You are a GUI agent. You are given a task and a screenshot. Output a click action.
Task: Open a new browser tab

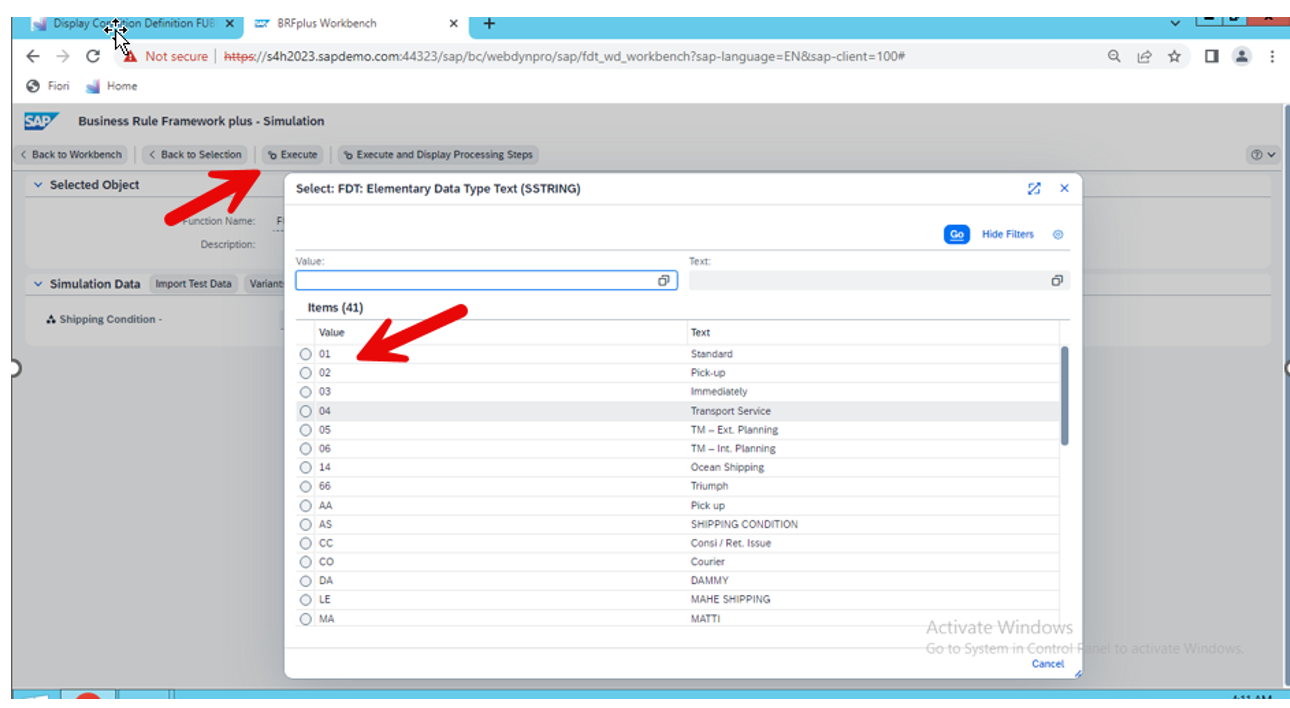[x=489, y=23]
